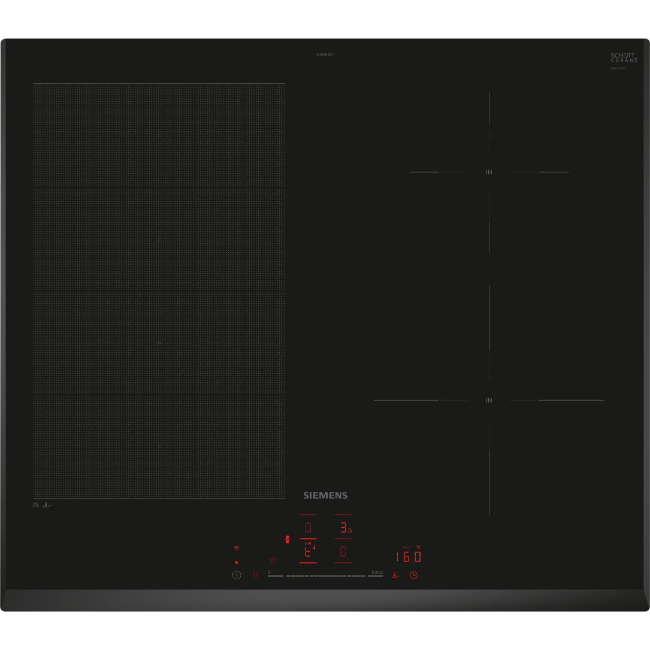Select the bottom-left zone display
The width and height of the screenshot is (650, 650).
tap(308, 551)
